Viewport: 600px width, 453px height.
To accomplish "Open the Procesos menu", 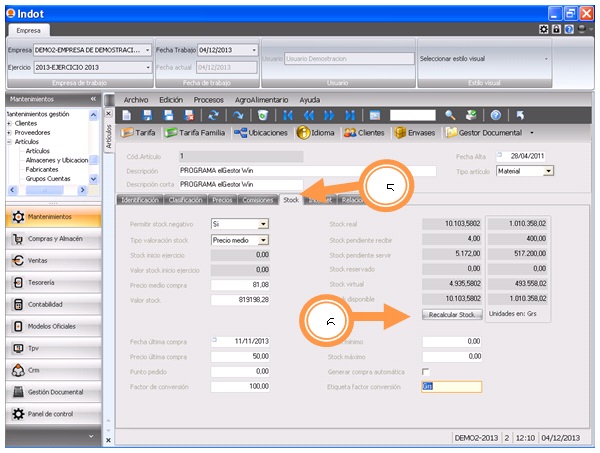I will pyautogui.click(x=209, y=100).
